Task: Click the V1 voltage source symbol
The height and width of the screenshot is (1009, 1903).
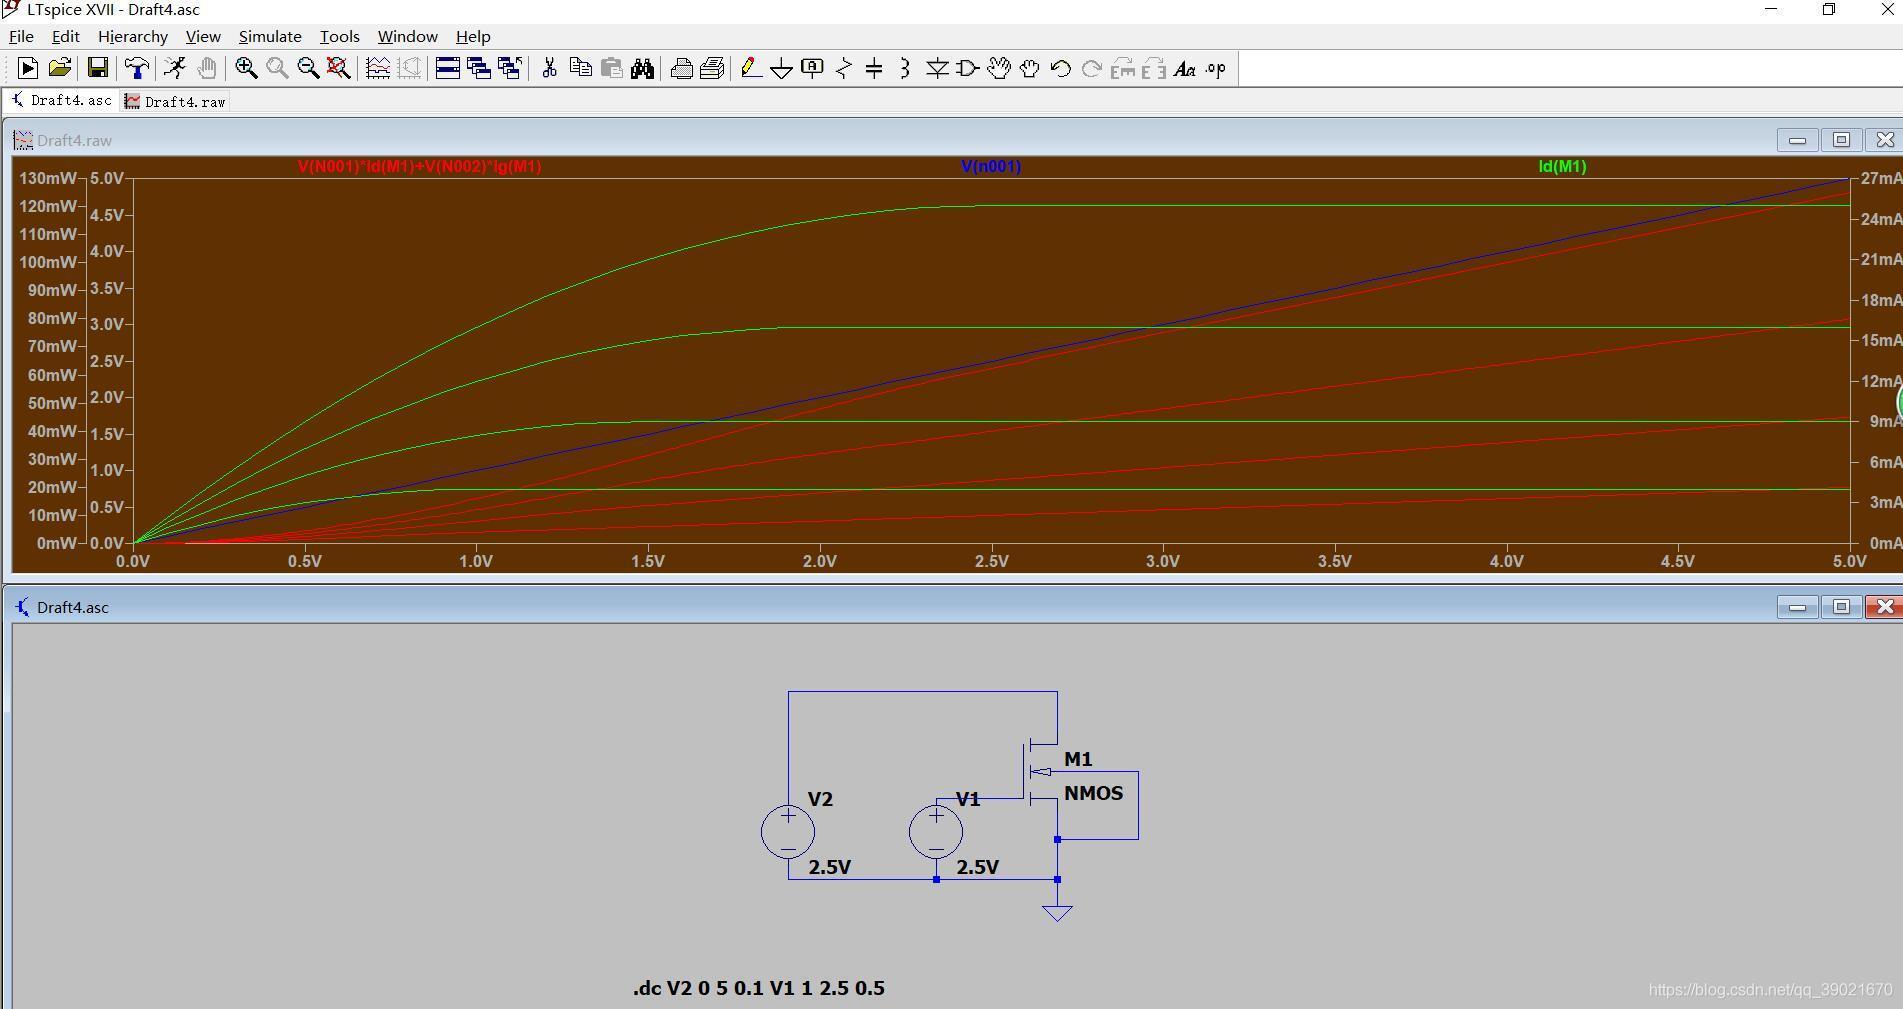Action: point(936,832)
